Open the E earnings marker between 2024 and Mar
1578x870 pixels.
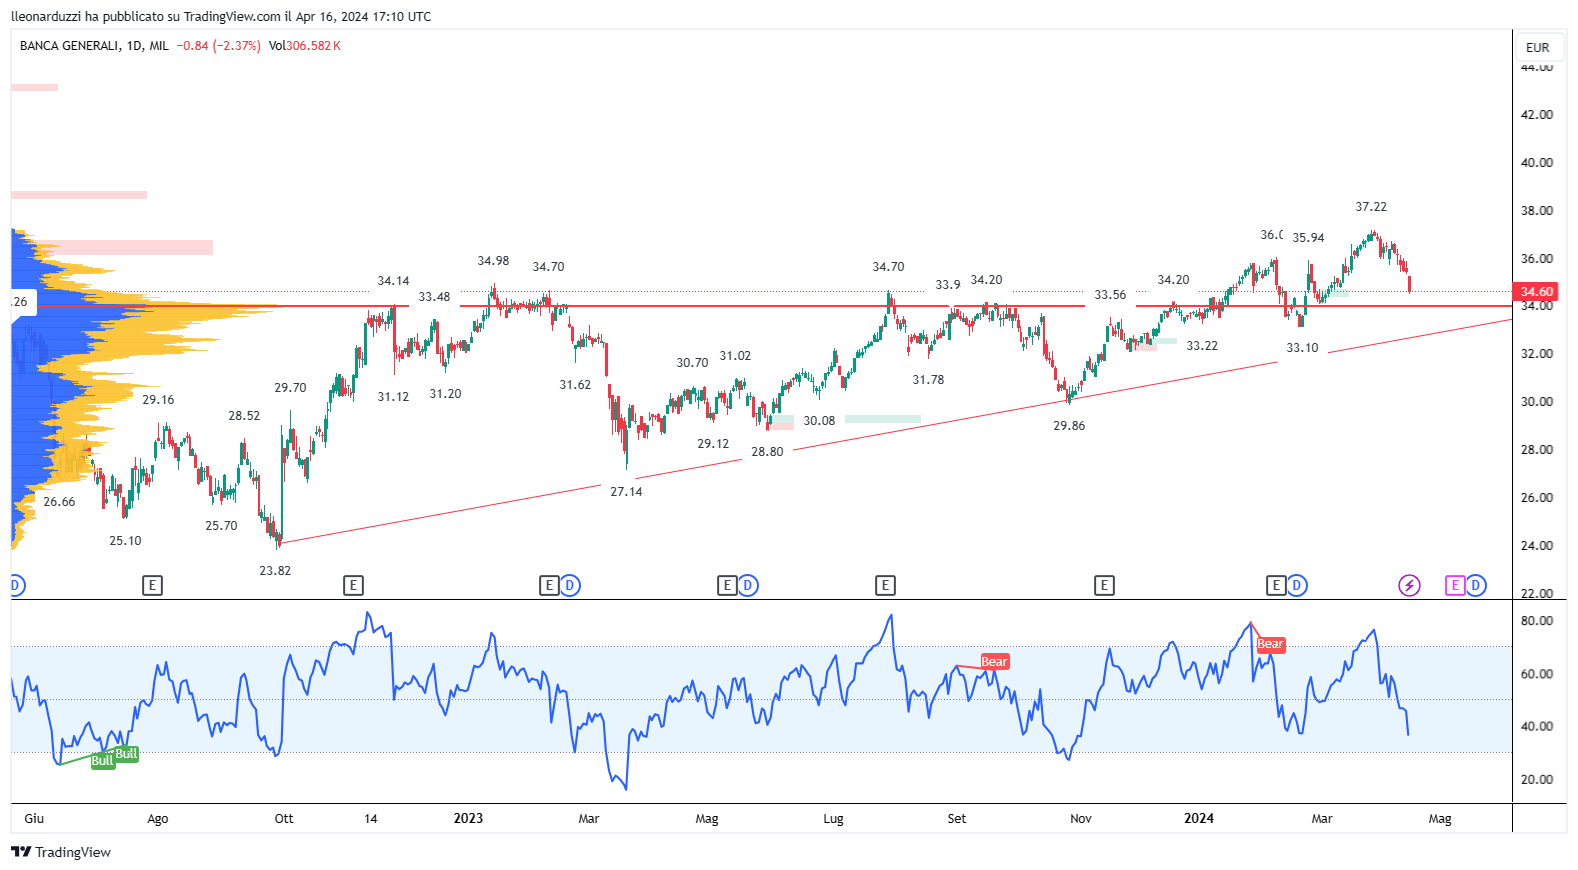pyautogui.click(x=1276, y=585)
